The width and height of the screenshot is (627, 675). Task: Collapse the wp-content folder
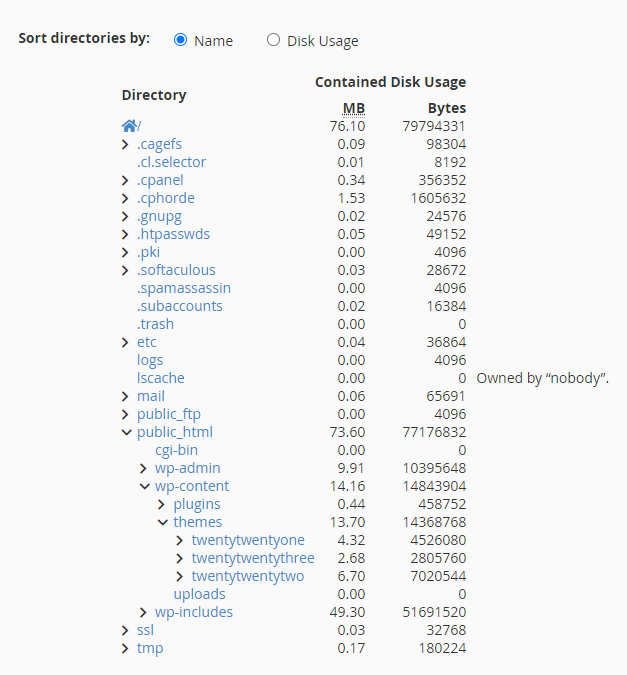145,486
